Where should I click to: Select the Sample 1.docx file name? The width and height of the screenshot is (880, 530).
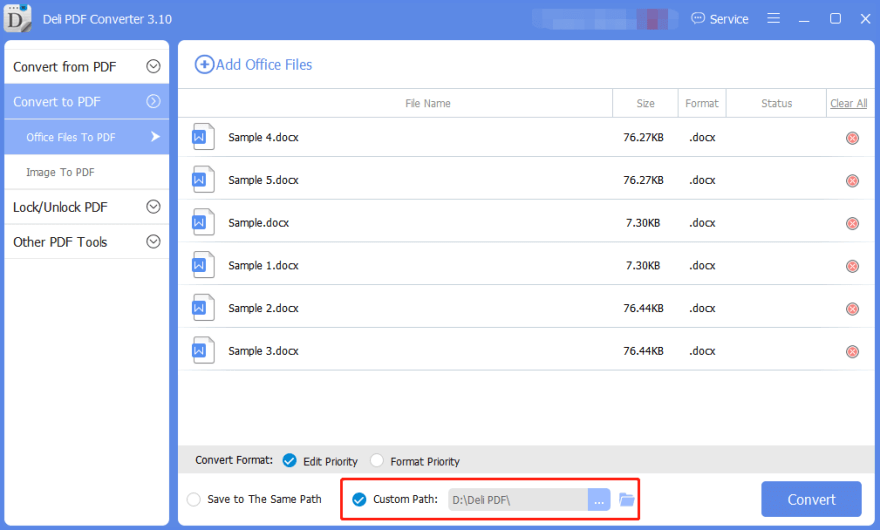click(263, 266)
